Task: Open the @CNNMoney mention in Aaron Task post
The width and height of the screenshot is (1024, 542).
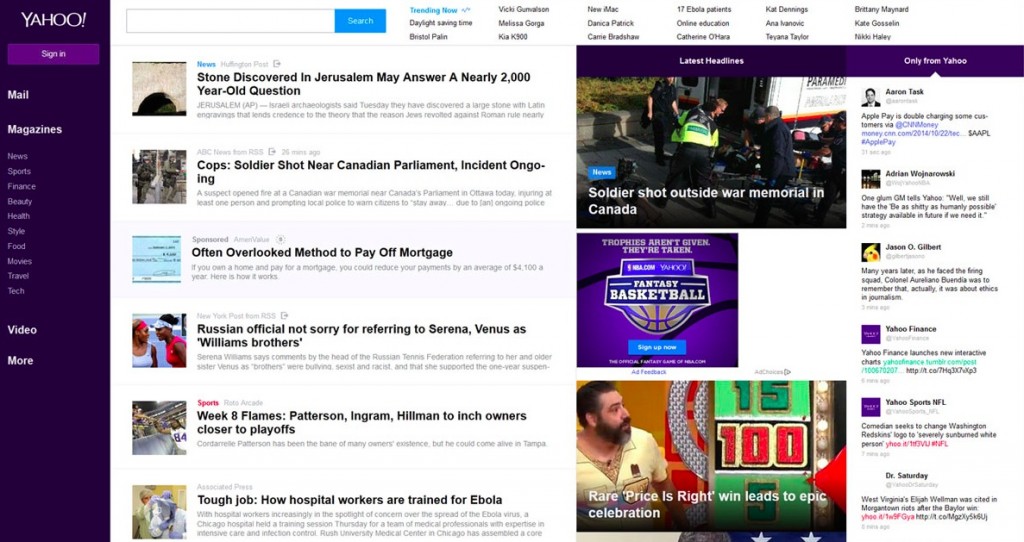Action: click(x=916, y=125)
